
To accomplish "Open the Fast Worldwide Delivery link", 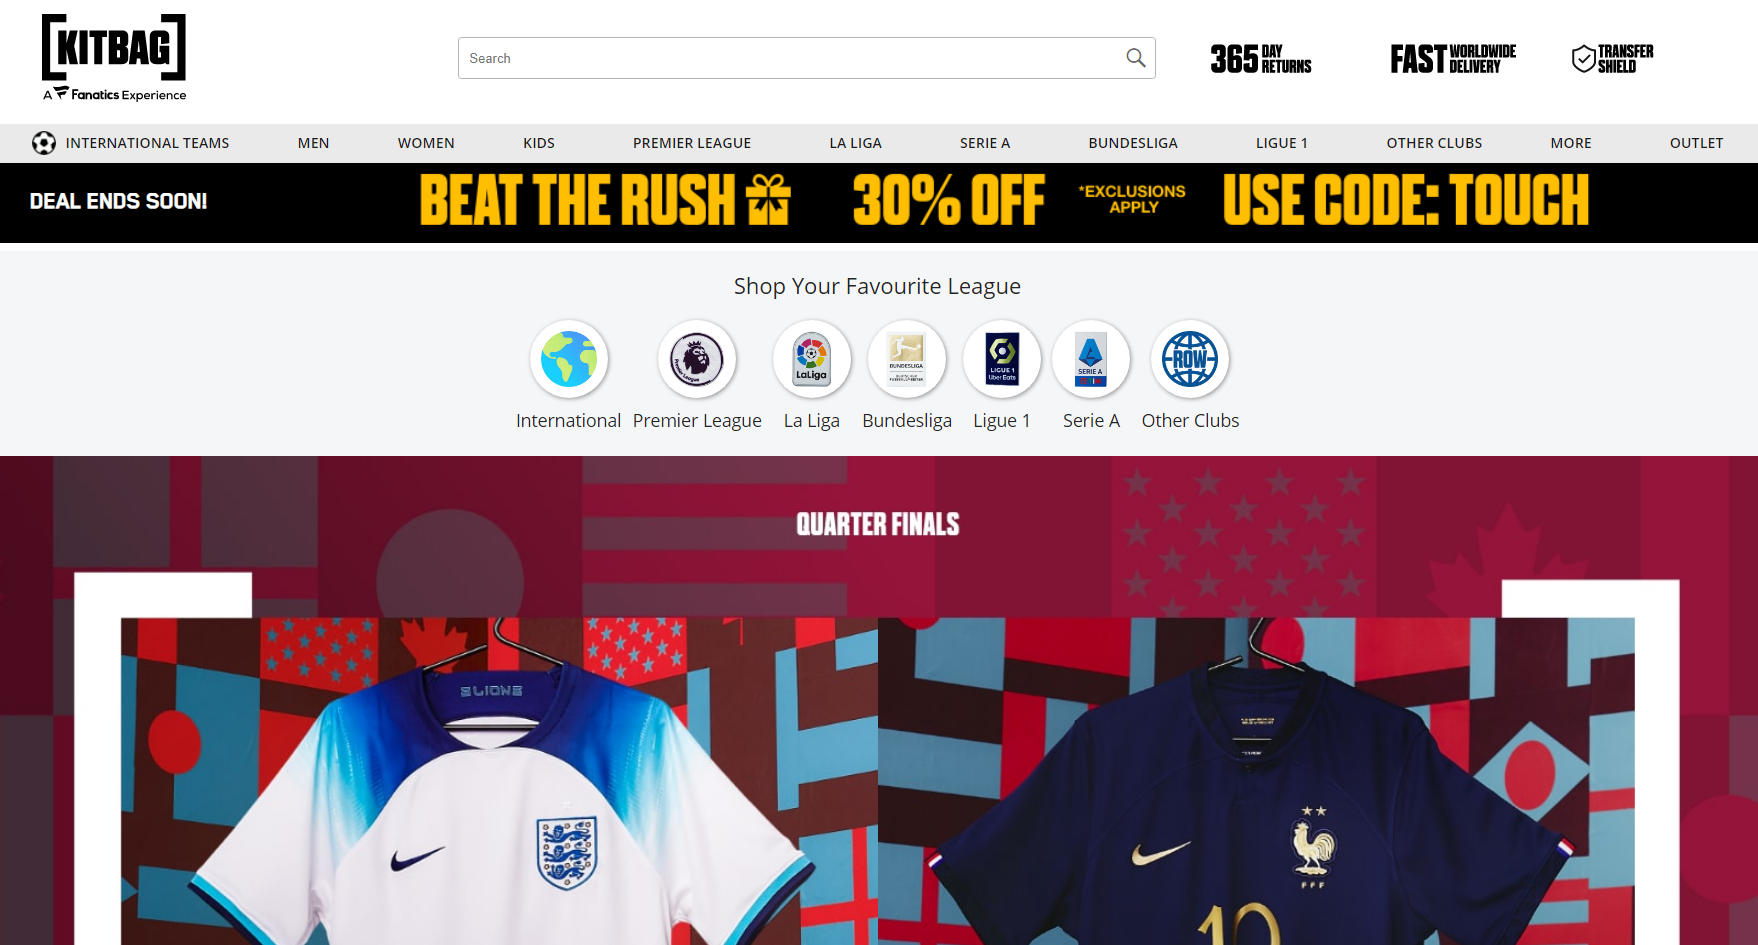I will coord(1453,59).
